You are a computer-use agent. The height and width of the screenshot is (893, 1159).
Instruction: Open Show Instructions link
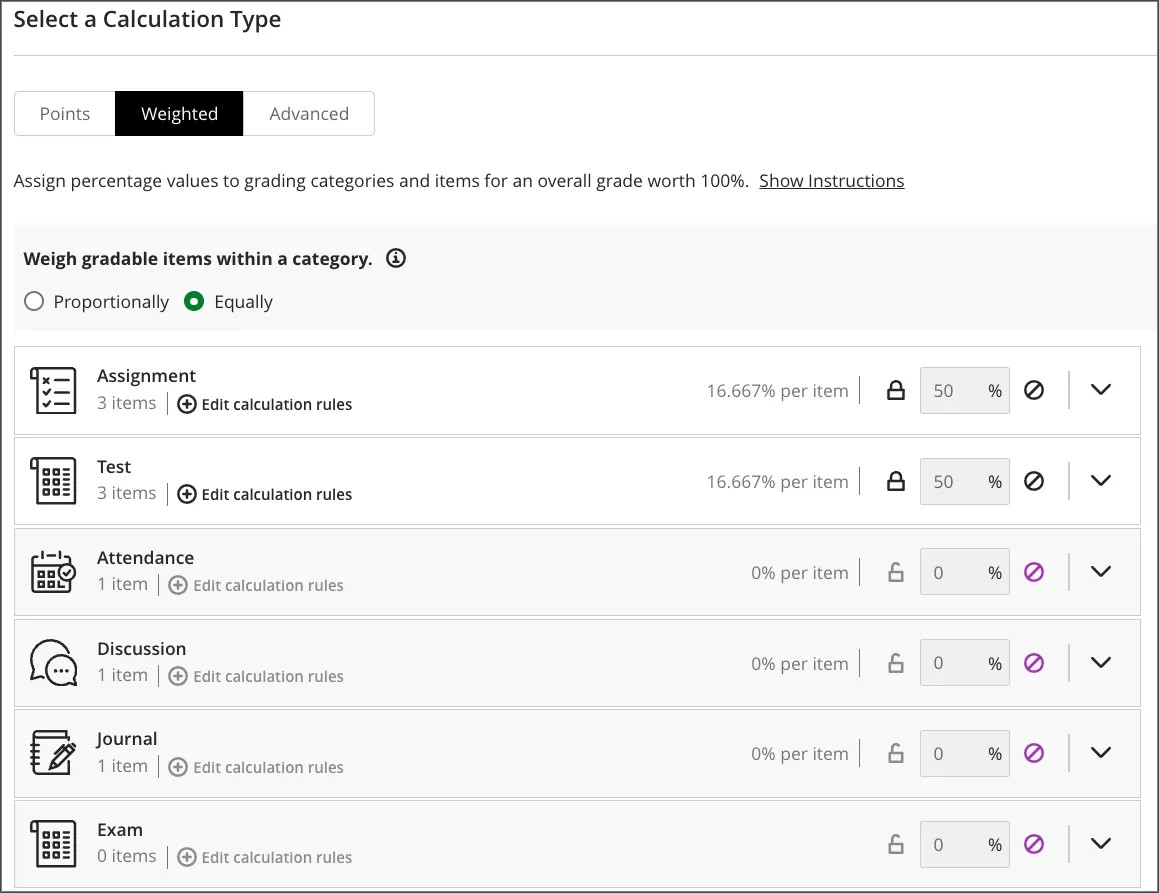(x=831, y=181)
